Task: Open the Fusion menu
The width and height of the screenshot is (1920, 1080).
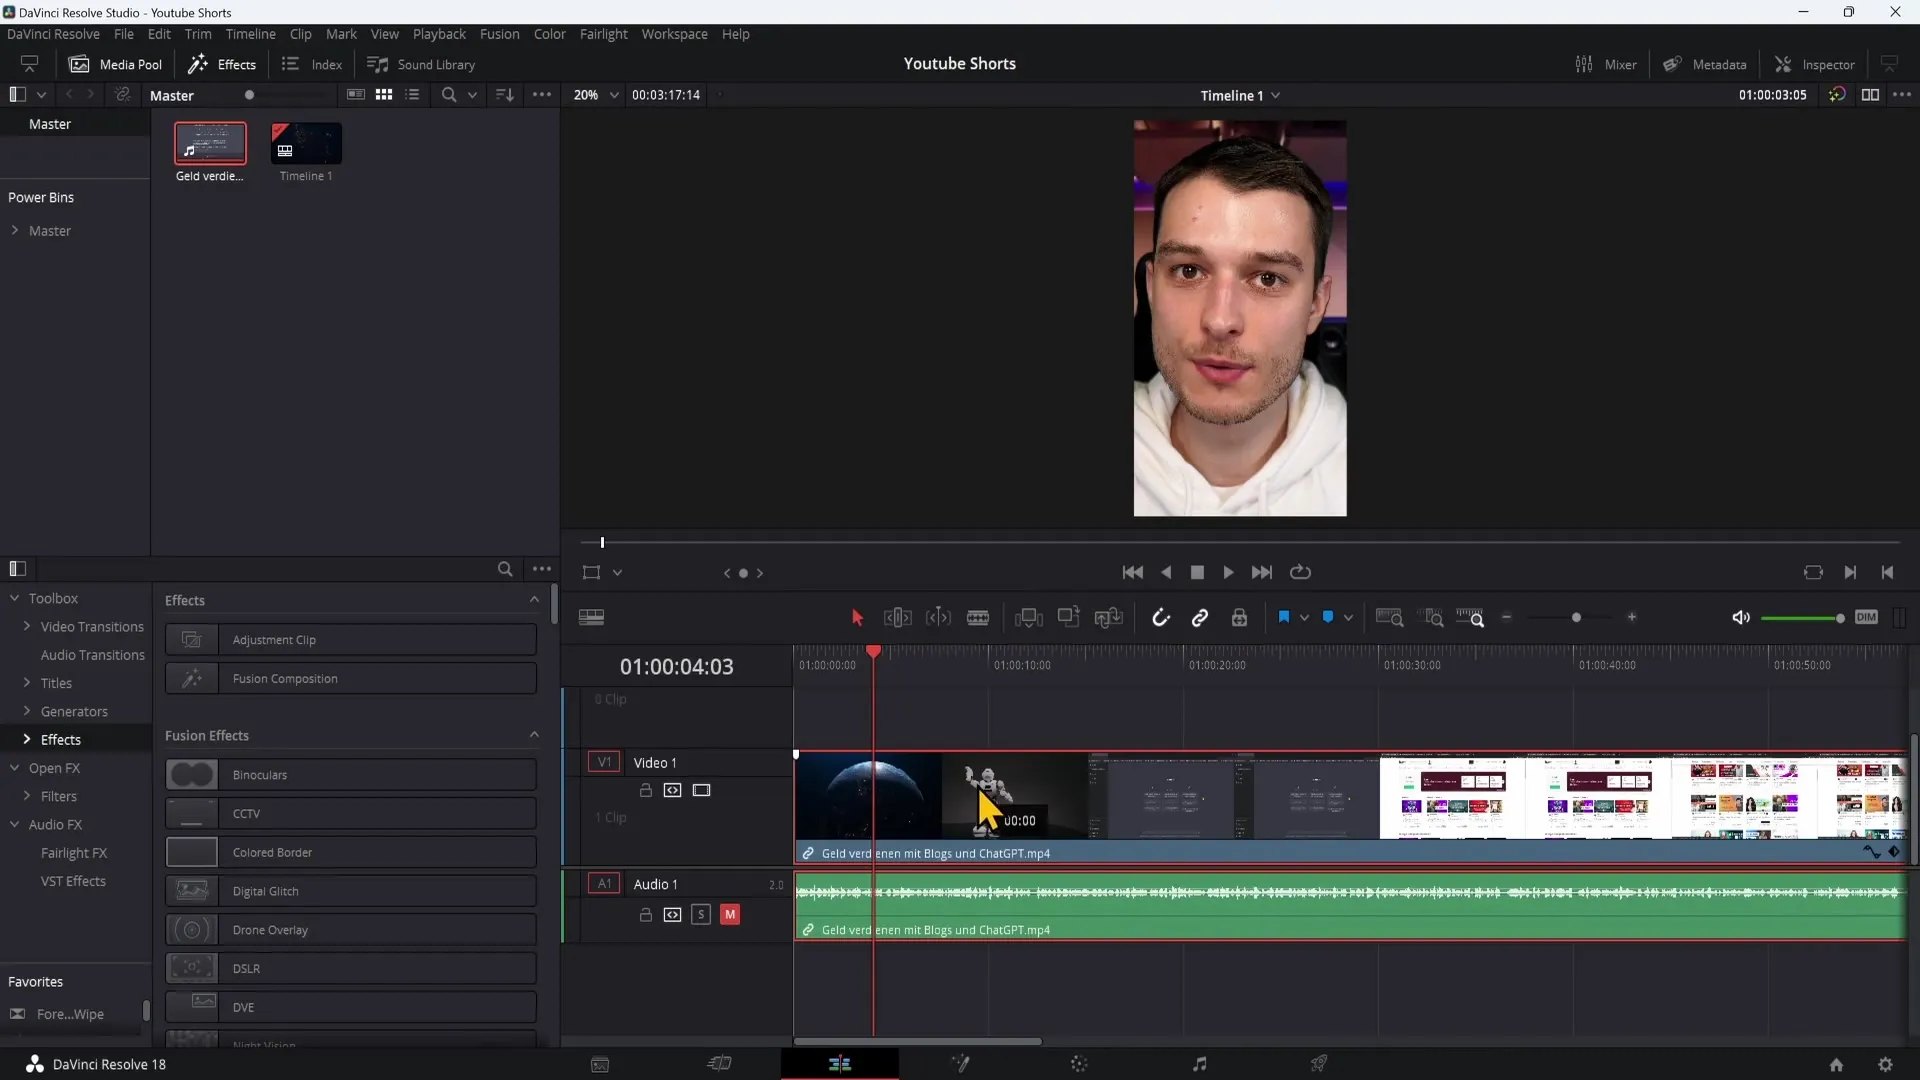Action: (499, 34)
